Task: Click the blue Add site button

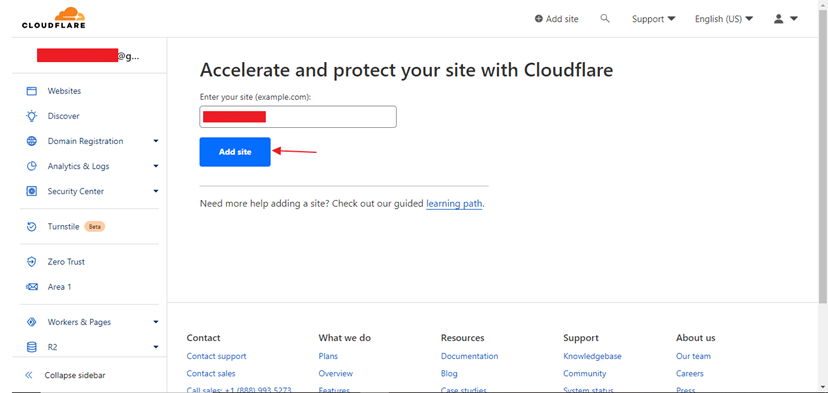Action: (235, 152)
